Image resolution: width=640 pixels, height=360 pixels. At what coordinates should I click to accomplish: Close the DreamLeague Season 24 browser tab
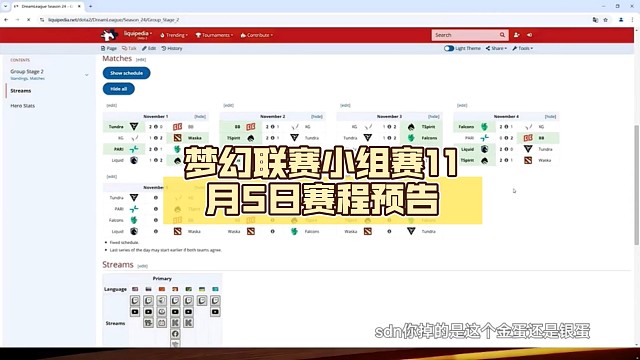pos(79,6)
